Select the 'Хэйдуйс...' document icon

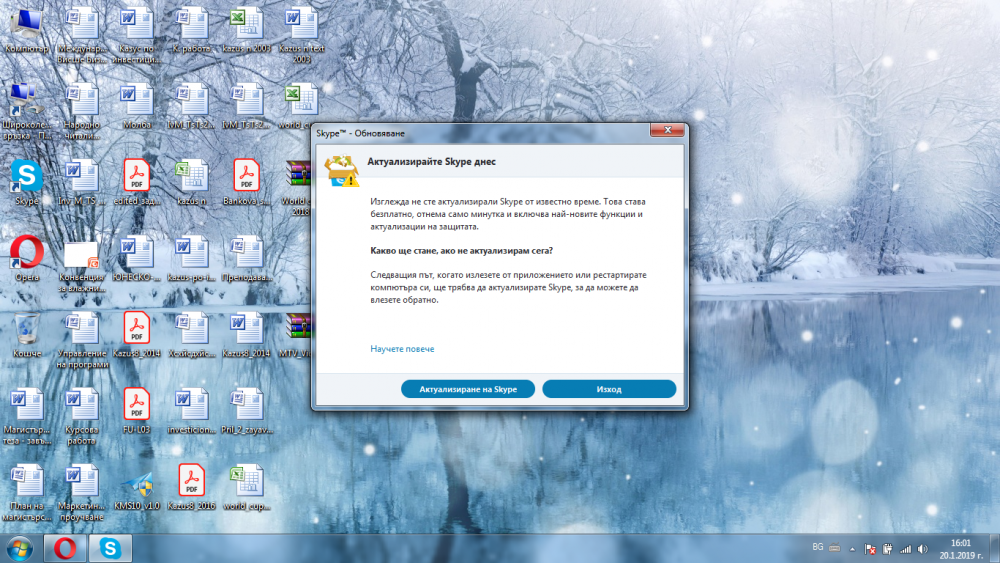coord(191,335)
